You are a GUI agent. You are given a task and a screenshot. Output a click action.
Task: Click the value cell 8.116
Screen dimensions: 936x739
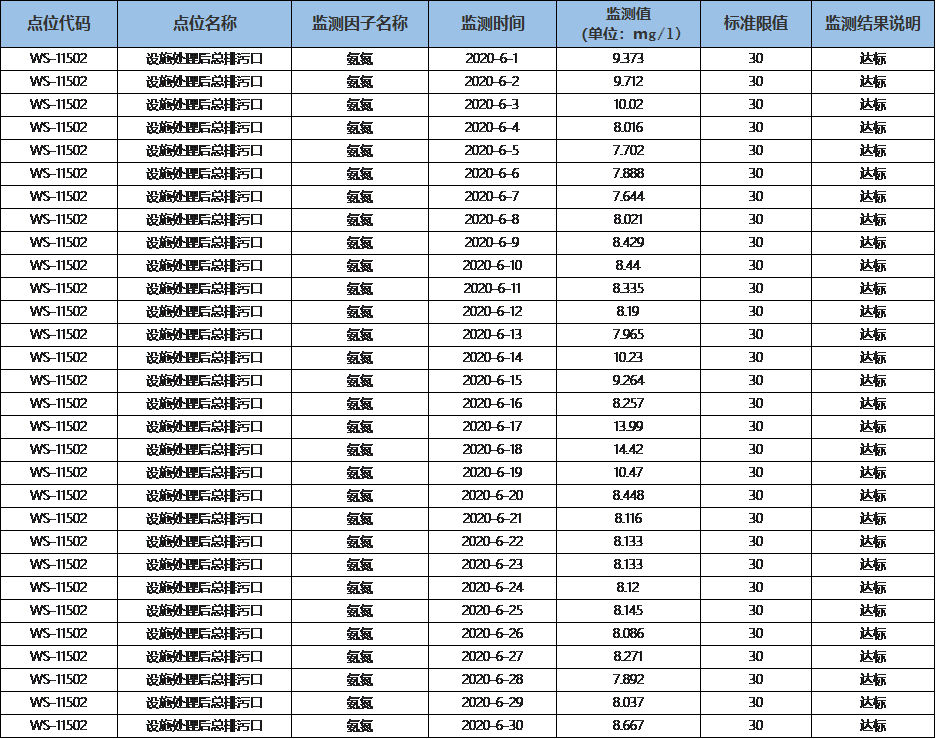tap(629, 519)
